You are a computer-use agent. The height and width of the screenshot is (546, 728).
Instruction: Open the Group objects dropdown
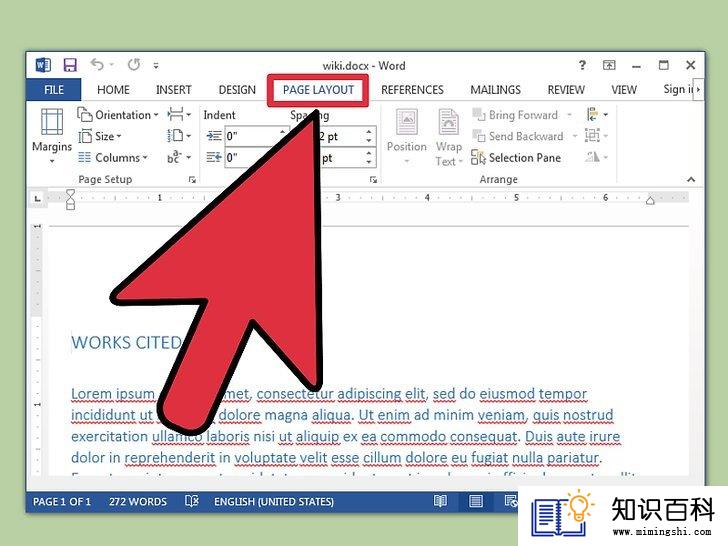pyautogui.click(x=597, y=136)
